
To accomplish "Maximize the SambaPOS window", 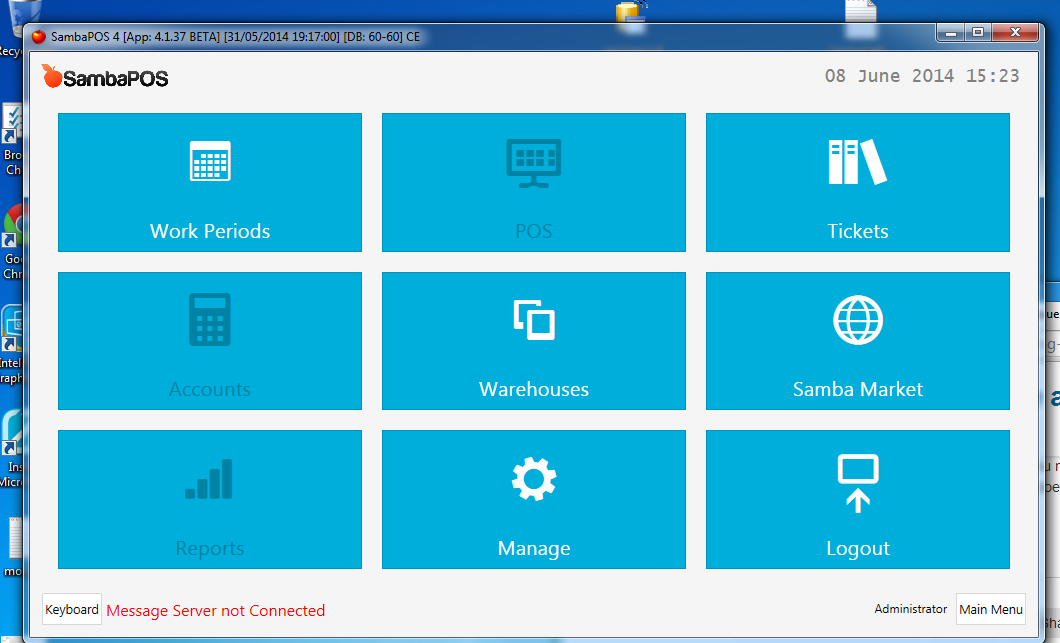I will pos(978,32).
